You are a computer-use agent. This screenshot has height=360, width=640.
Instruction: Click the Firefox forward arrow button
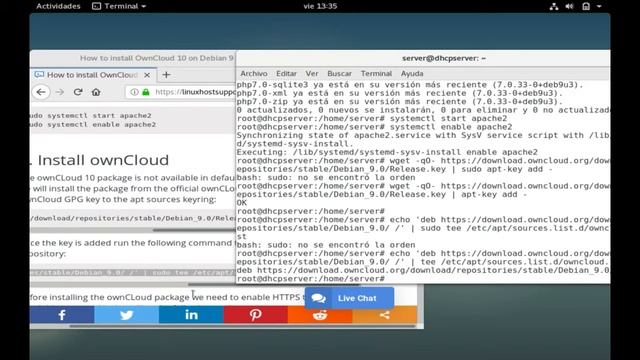pos(60,92)
